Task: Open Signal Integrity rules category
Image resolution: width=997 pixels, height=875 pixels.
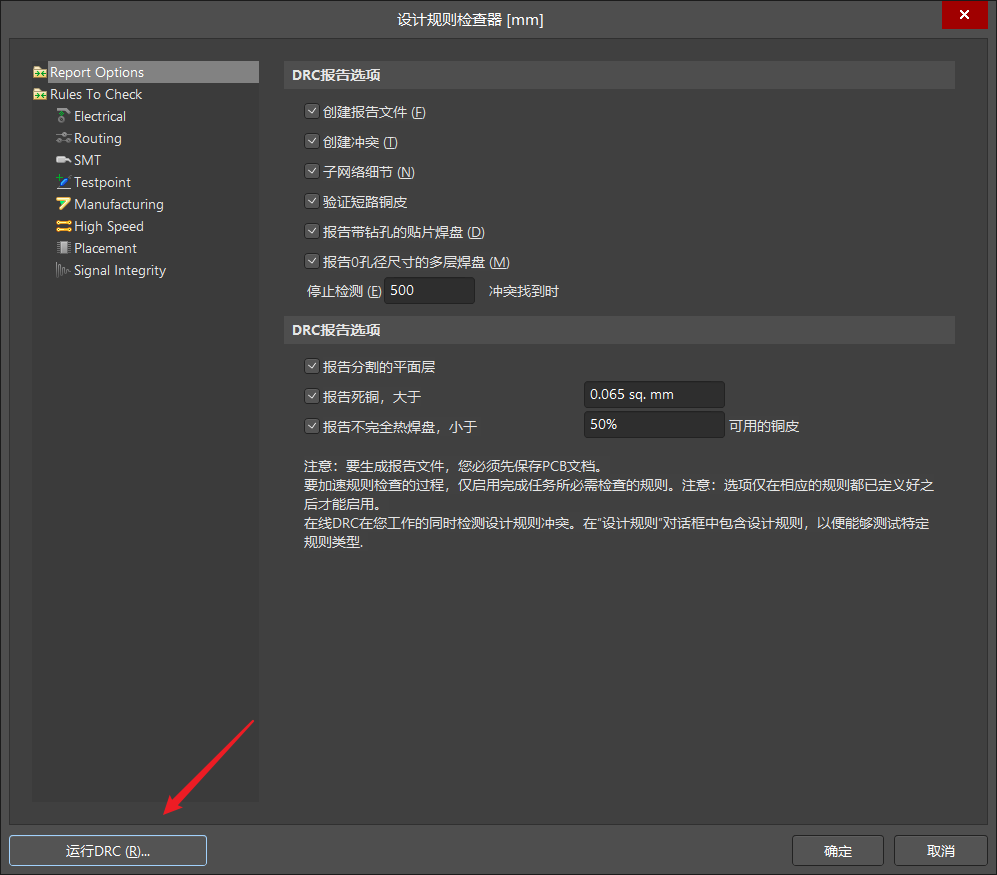Action: point(120,270)
